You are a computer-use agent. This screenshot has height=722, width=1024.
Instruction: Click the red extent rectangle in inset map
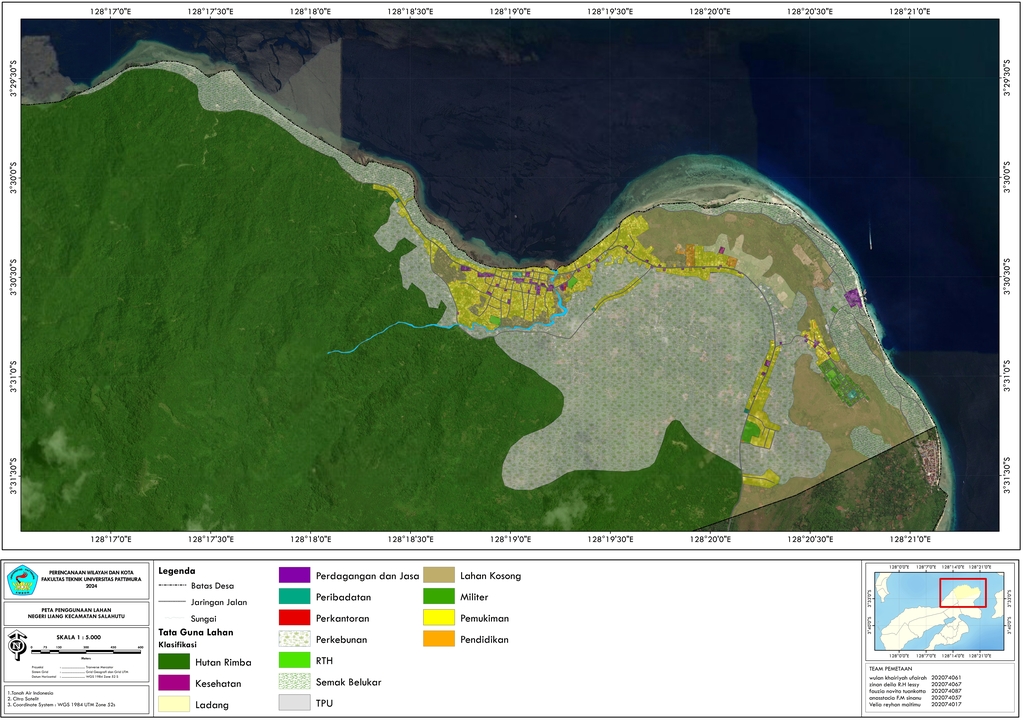[x=962, y=592]
